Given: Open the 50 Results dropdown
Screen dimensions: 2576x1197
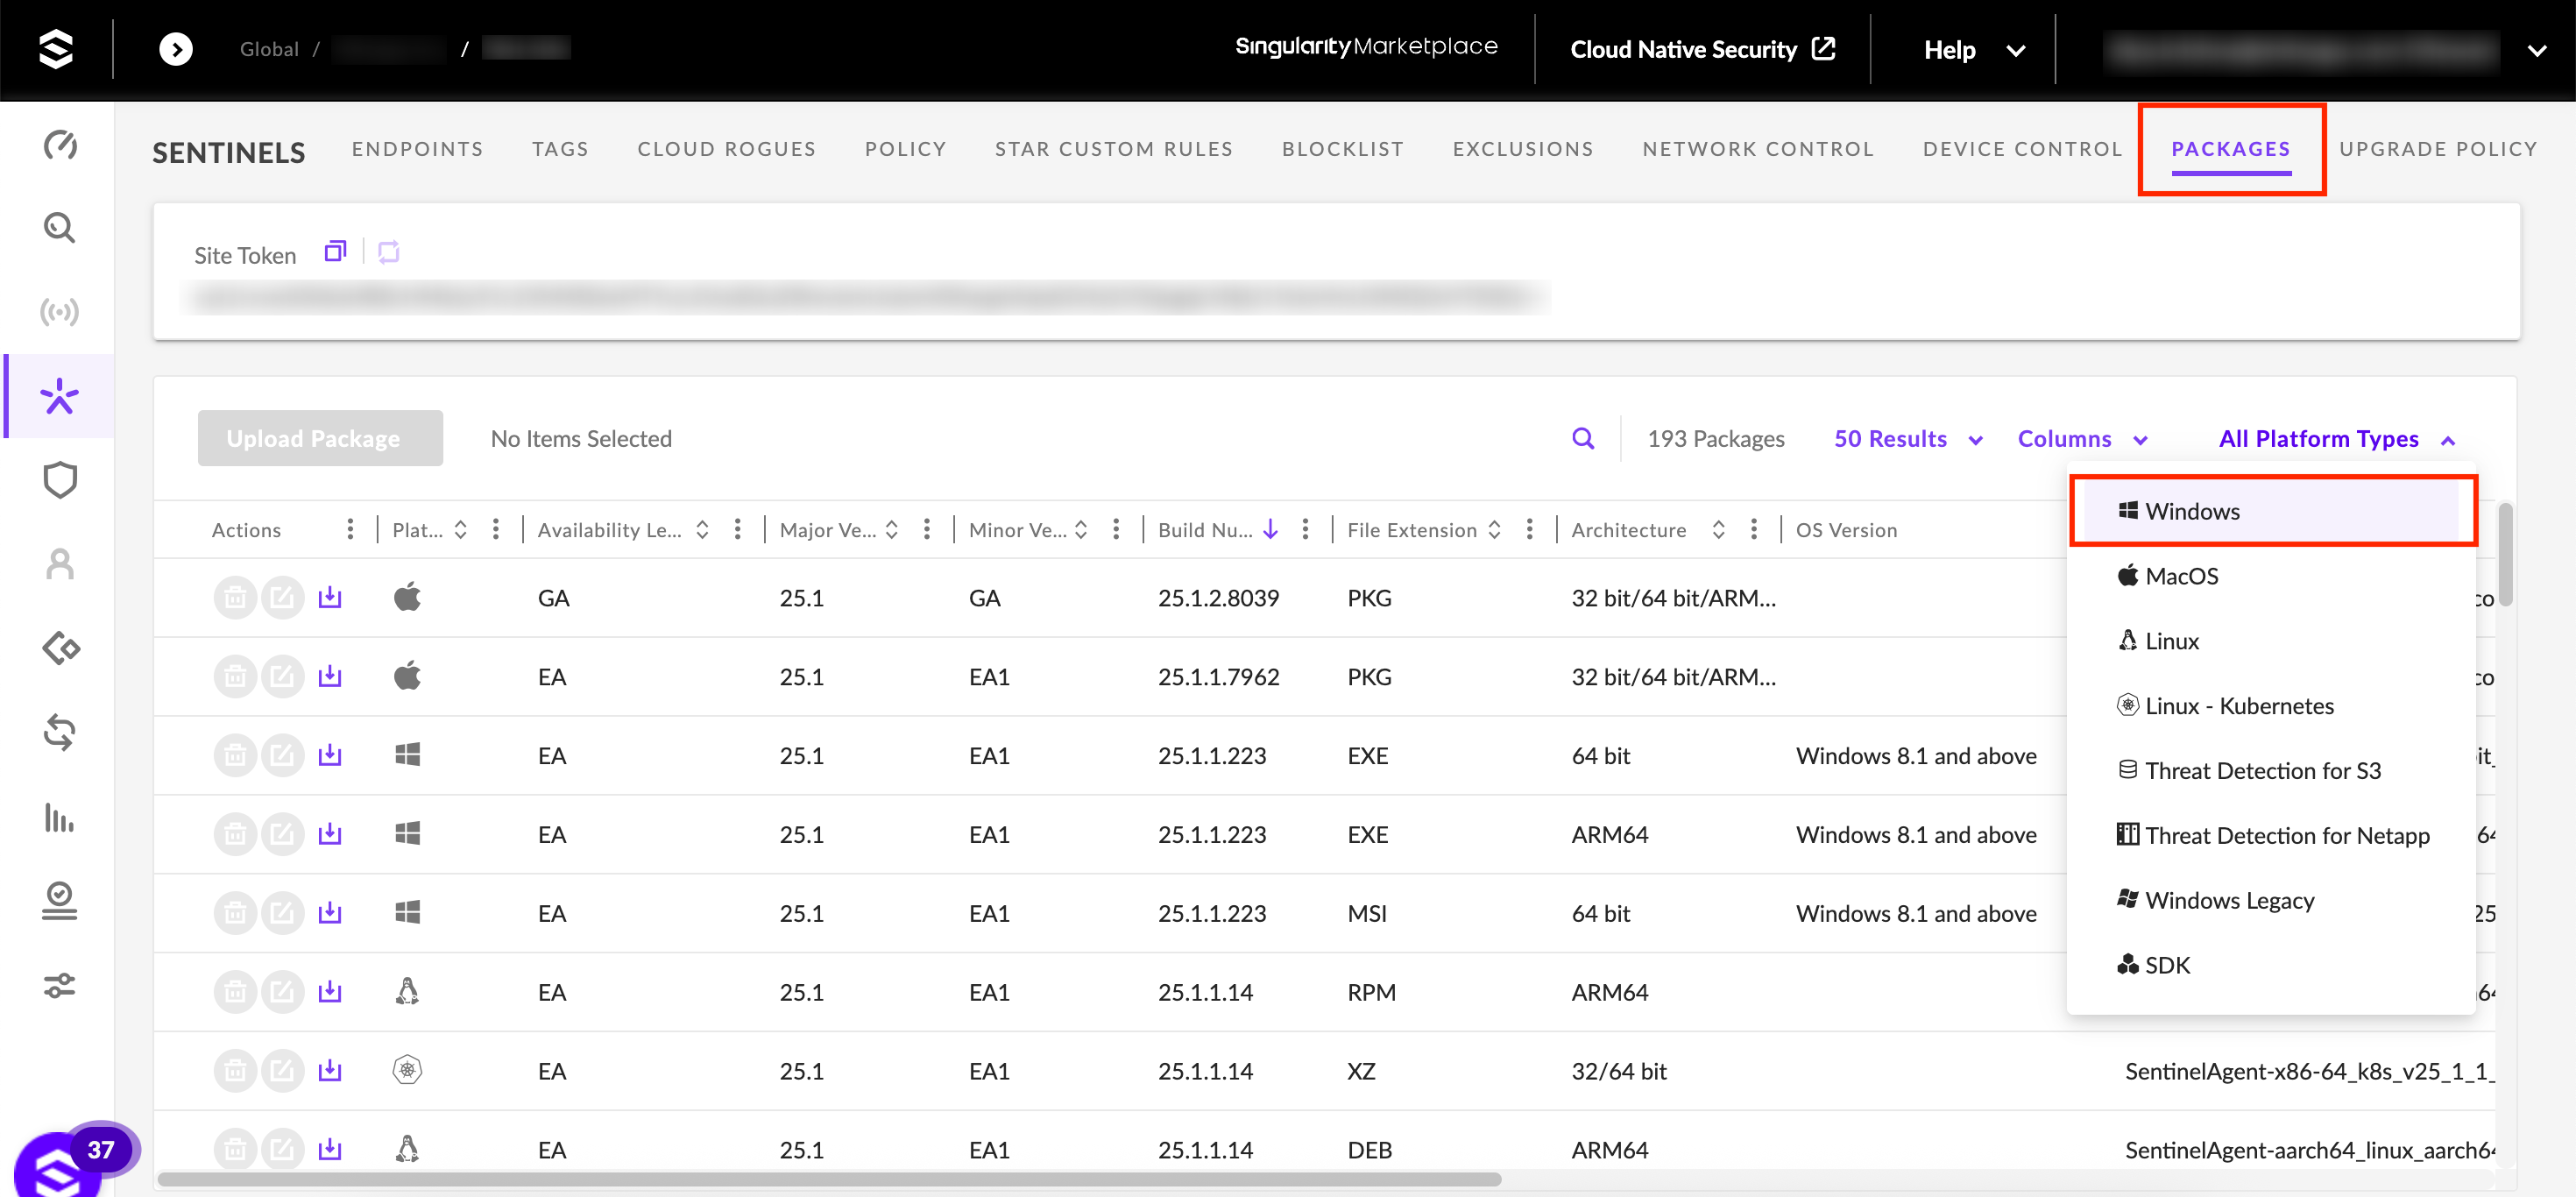Looking at the screenshot, I should pos(1908,438).
